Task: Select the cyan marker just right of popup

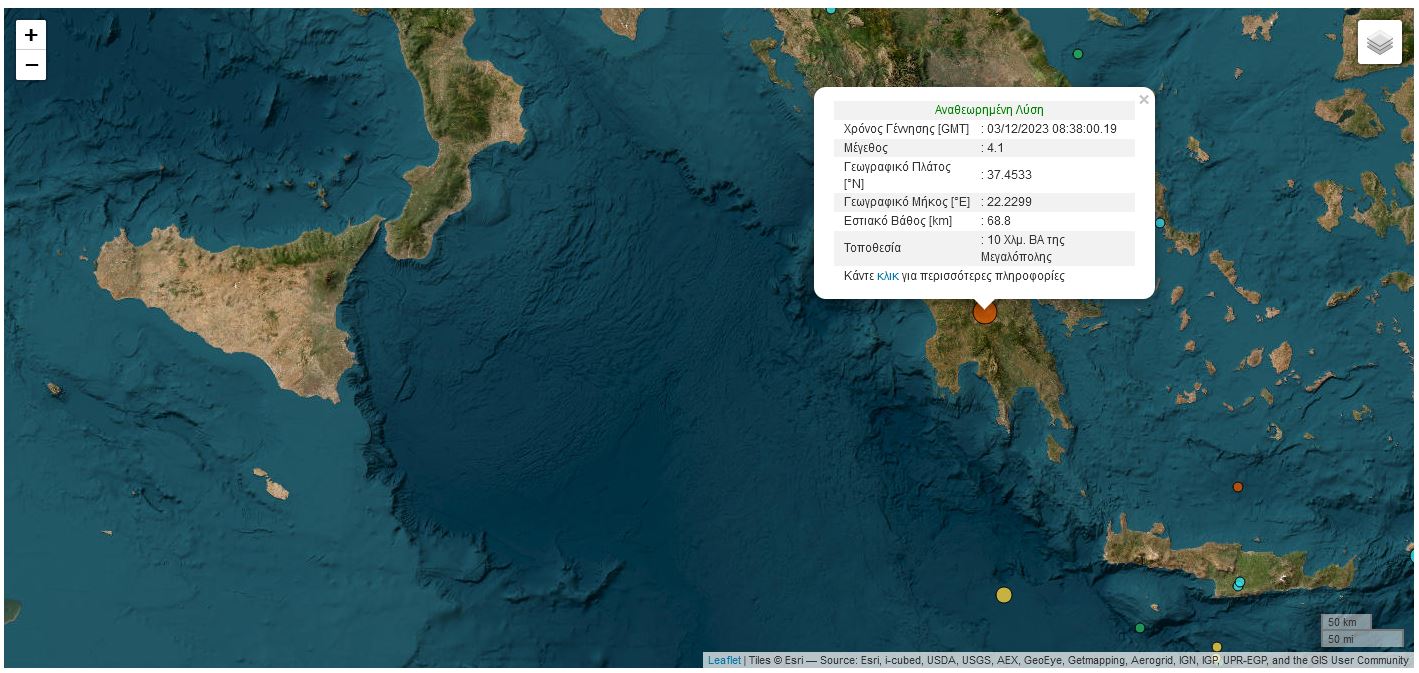Action: coord(1160,223)
